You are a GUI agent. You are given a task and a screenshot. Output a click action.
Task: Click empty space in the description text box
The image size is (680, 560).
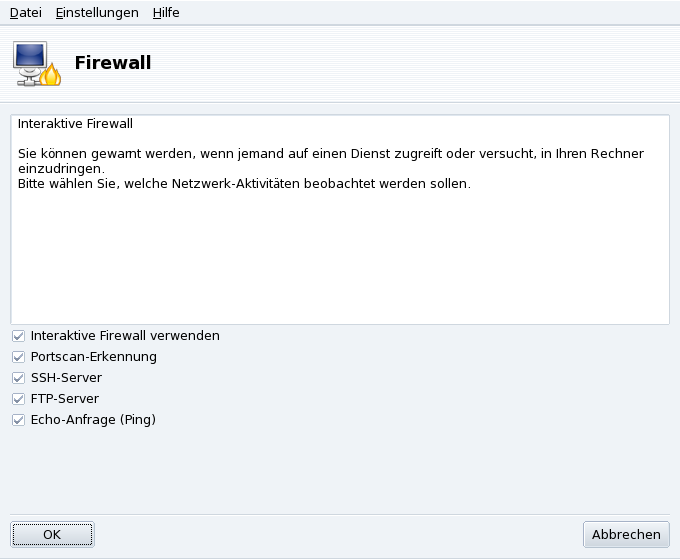click(340, 260)
